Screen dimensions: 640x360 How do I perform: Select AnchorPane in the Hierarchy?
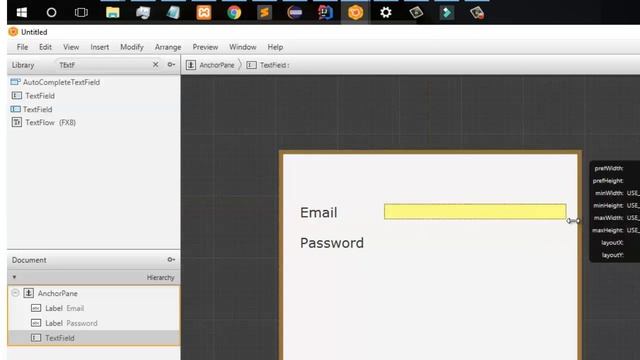(58, 293)
